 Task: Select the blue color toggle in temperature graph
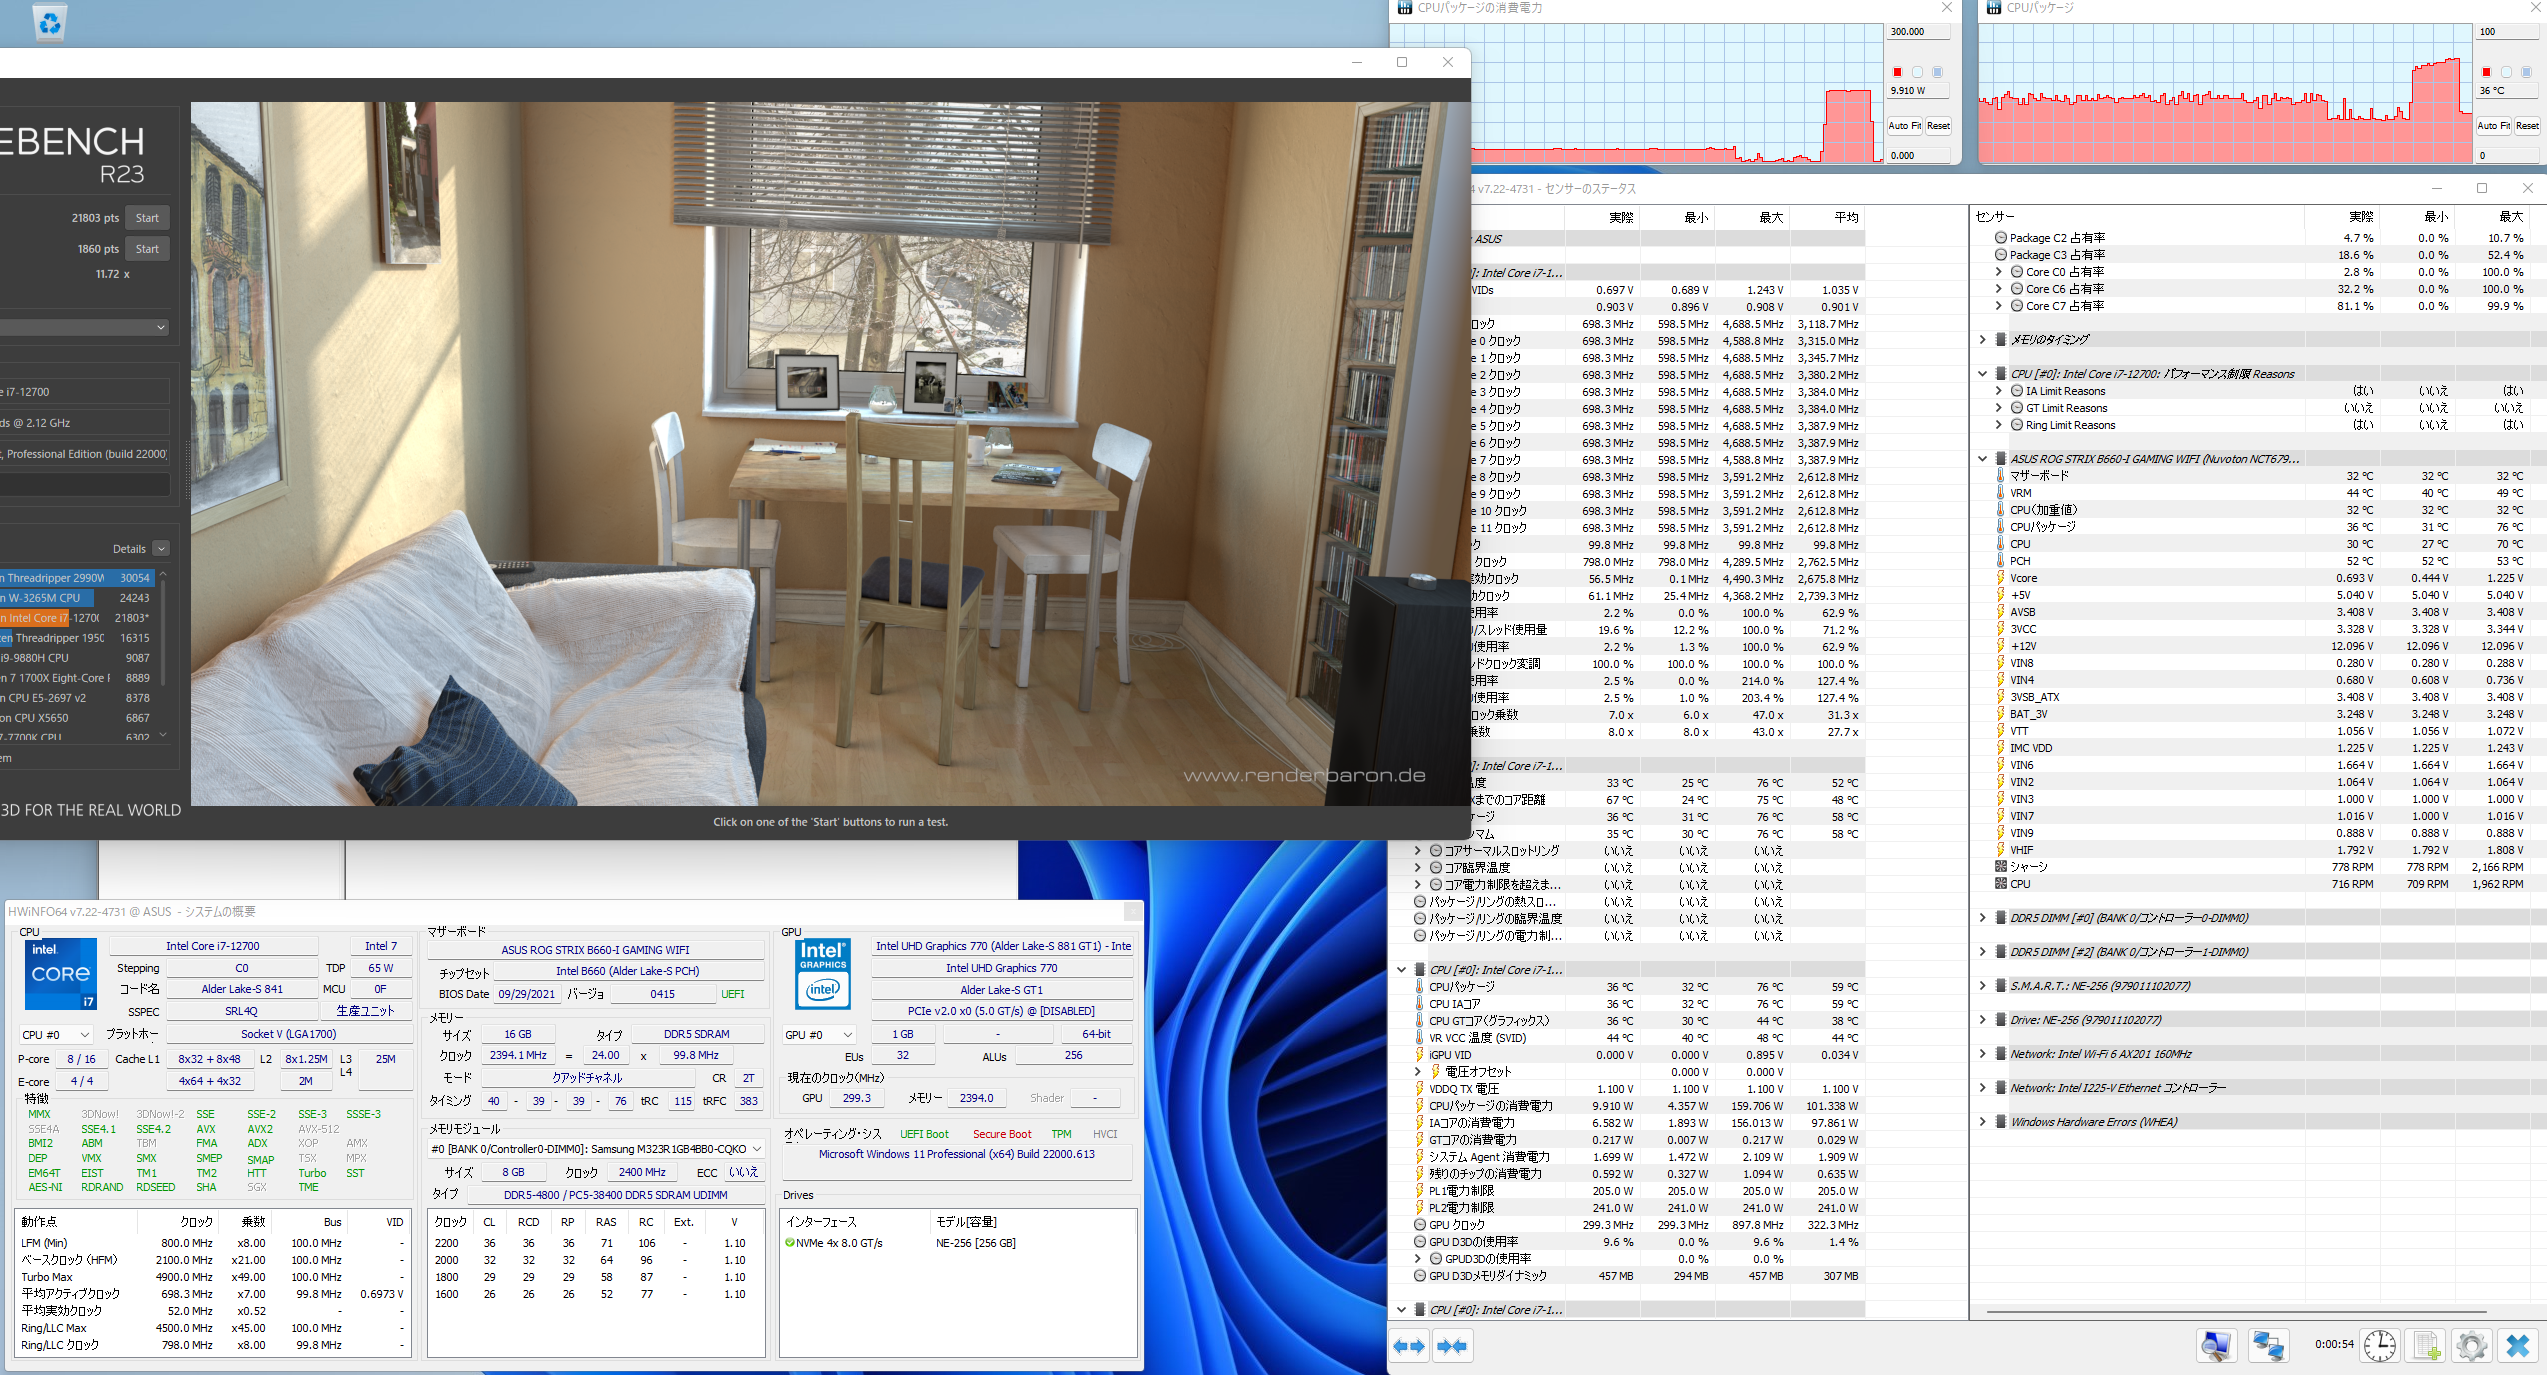click(x=2526, y=72)
